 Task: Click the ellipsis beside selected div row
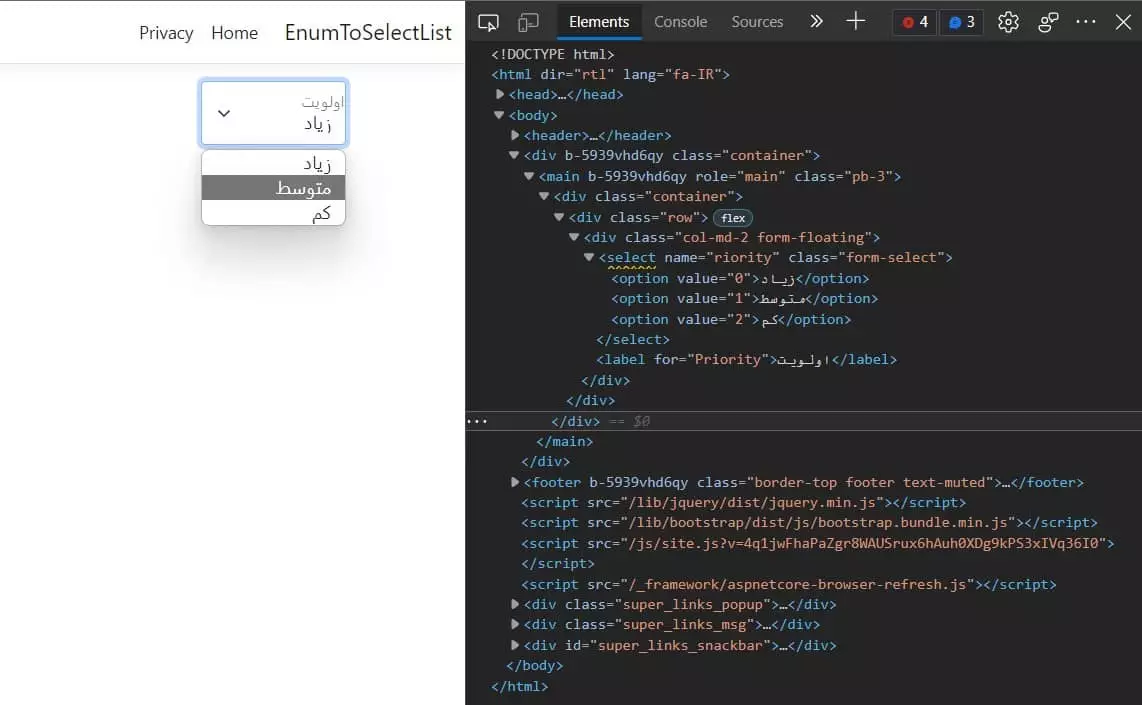[477, 421]
